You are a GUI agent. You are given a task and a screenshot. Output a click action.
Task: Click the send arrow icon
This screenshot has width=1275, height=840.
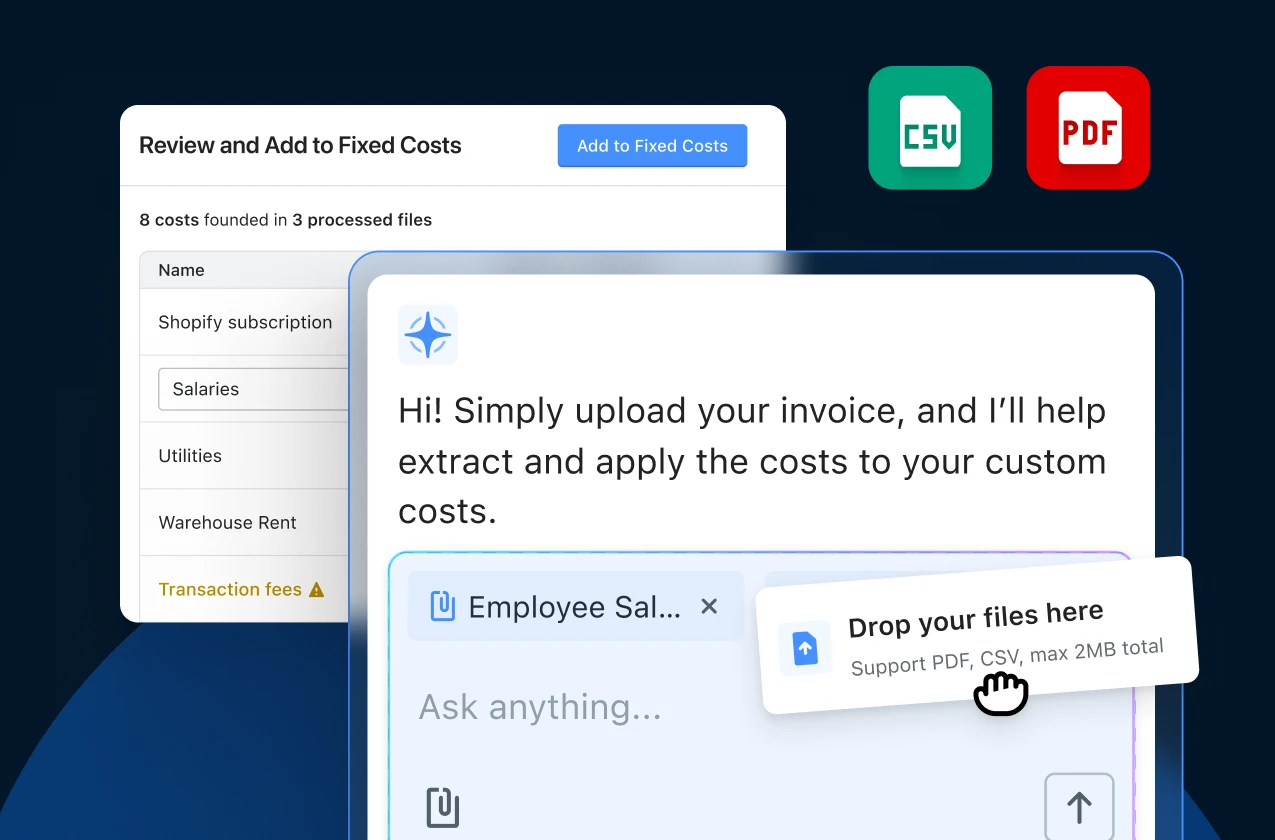(x=1079, y=807)
